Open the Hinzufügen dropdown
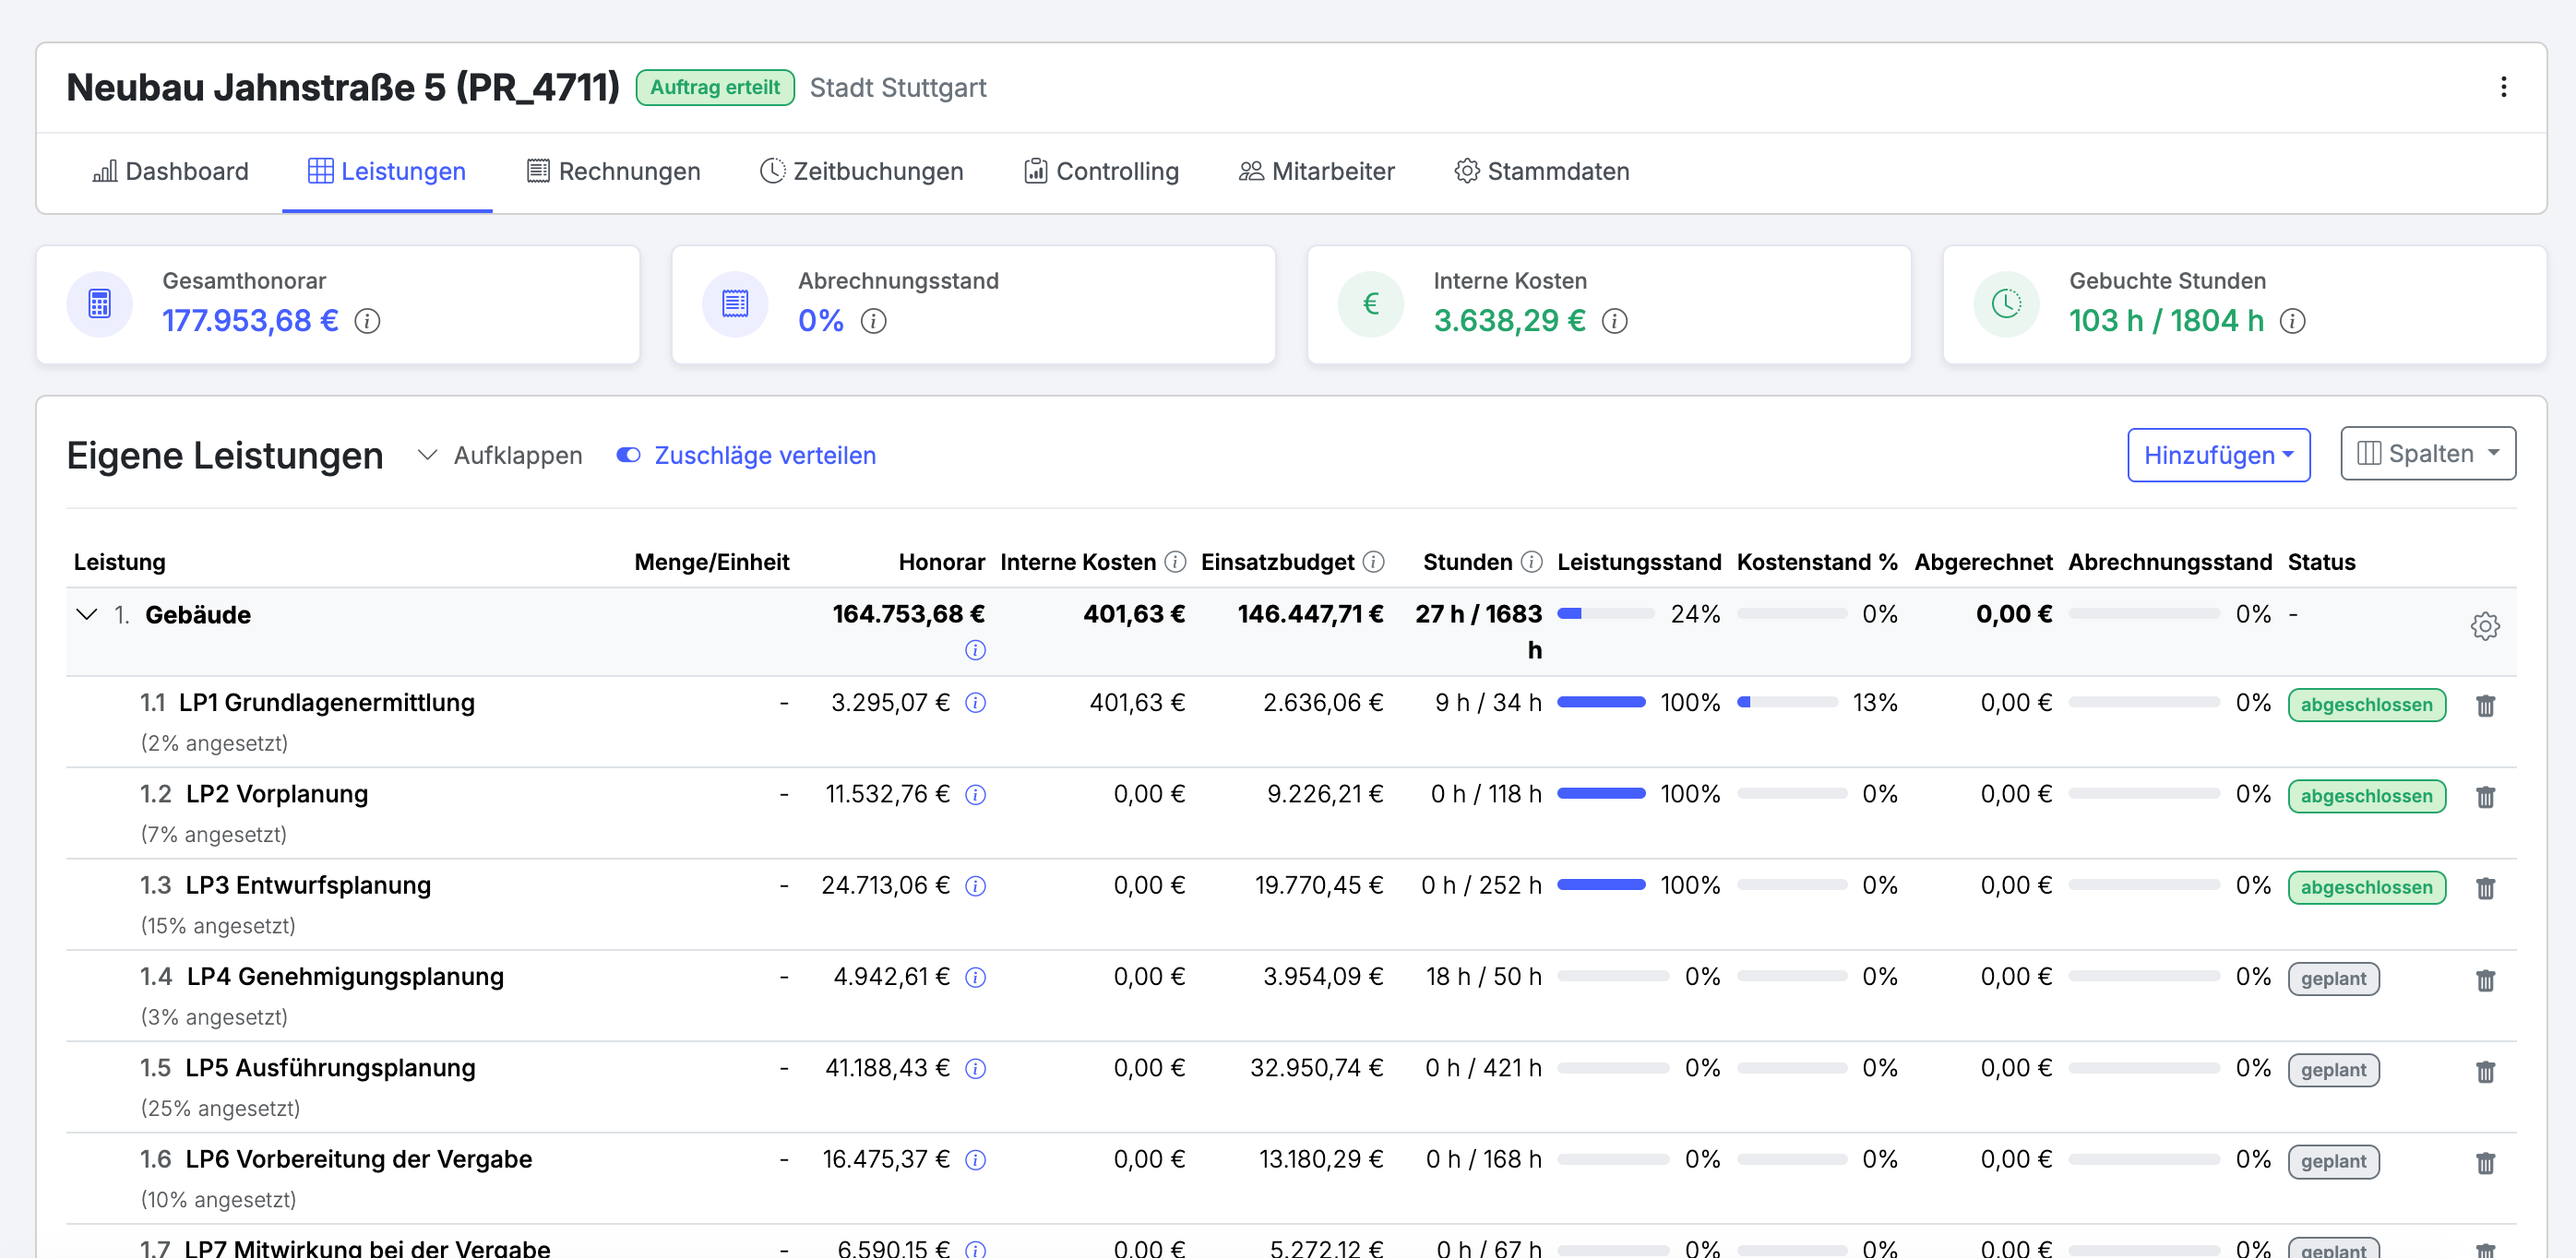Screen dimensions: 2576x1258 point(2217,455)
